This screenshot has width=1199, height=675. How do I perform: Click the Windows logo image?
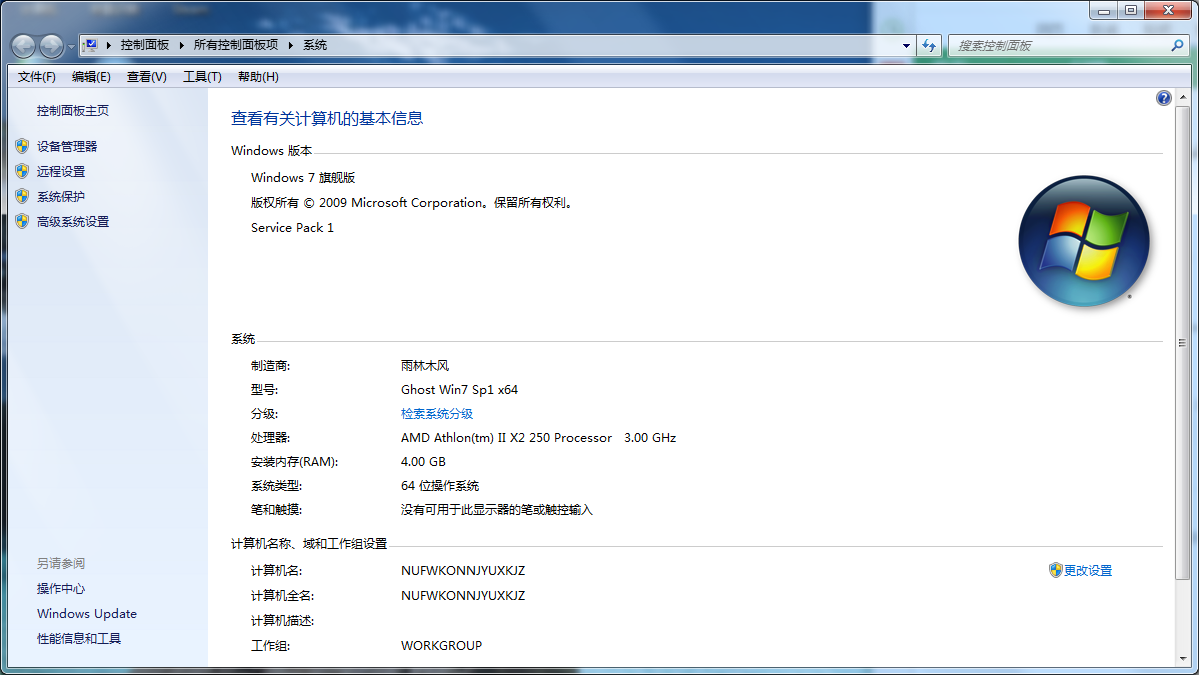point(1084,242)
